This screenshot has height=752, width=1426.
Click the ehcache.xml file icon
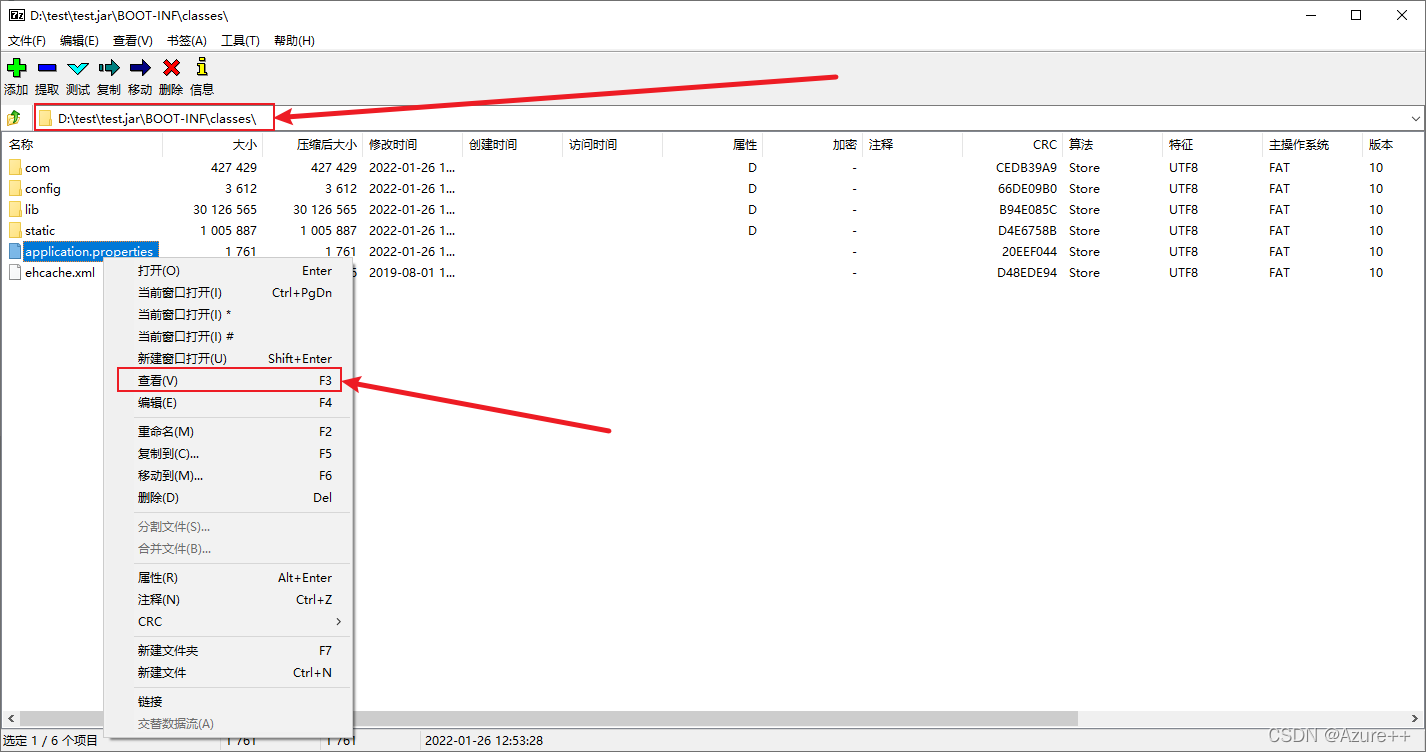[x=15, y=272]
